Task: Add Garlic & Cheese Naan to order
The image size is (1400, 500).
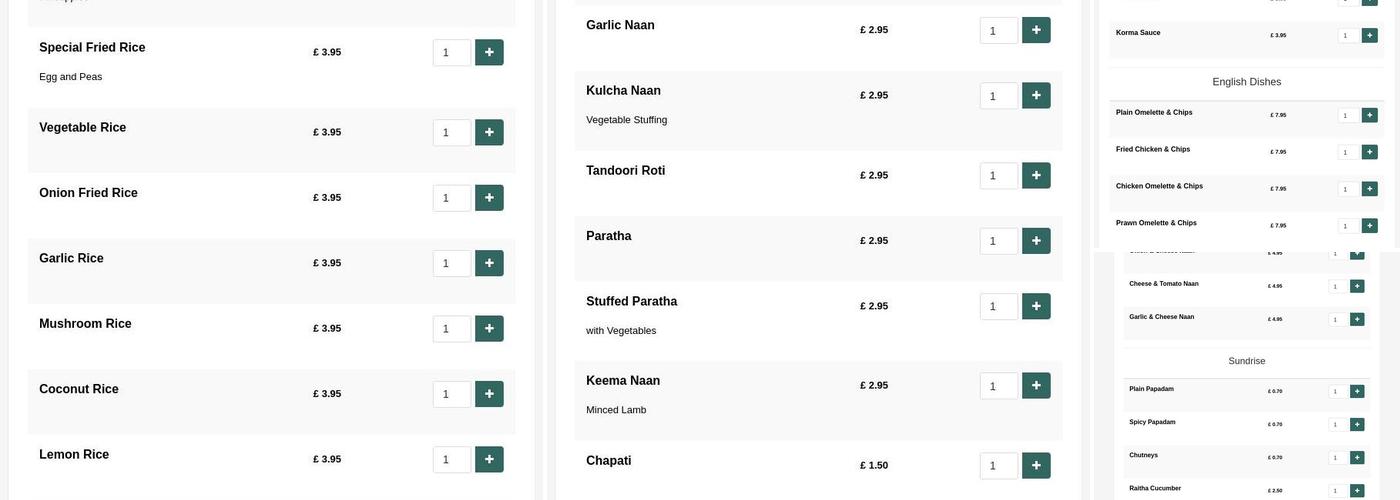Action: tap(1357, 319)
